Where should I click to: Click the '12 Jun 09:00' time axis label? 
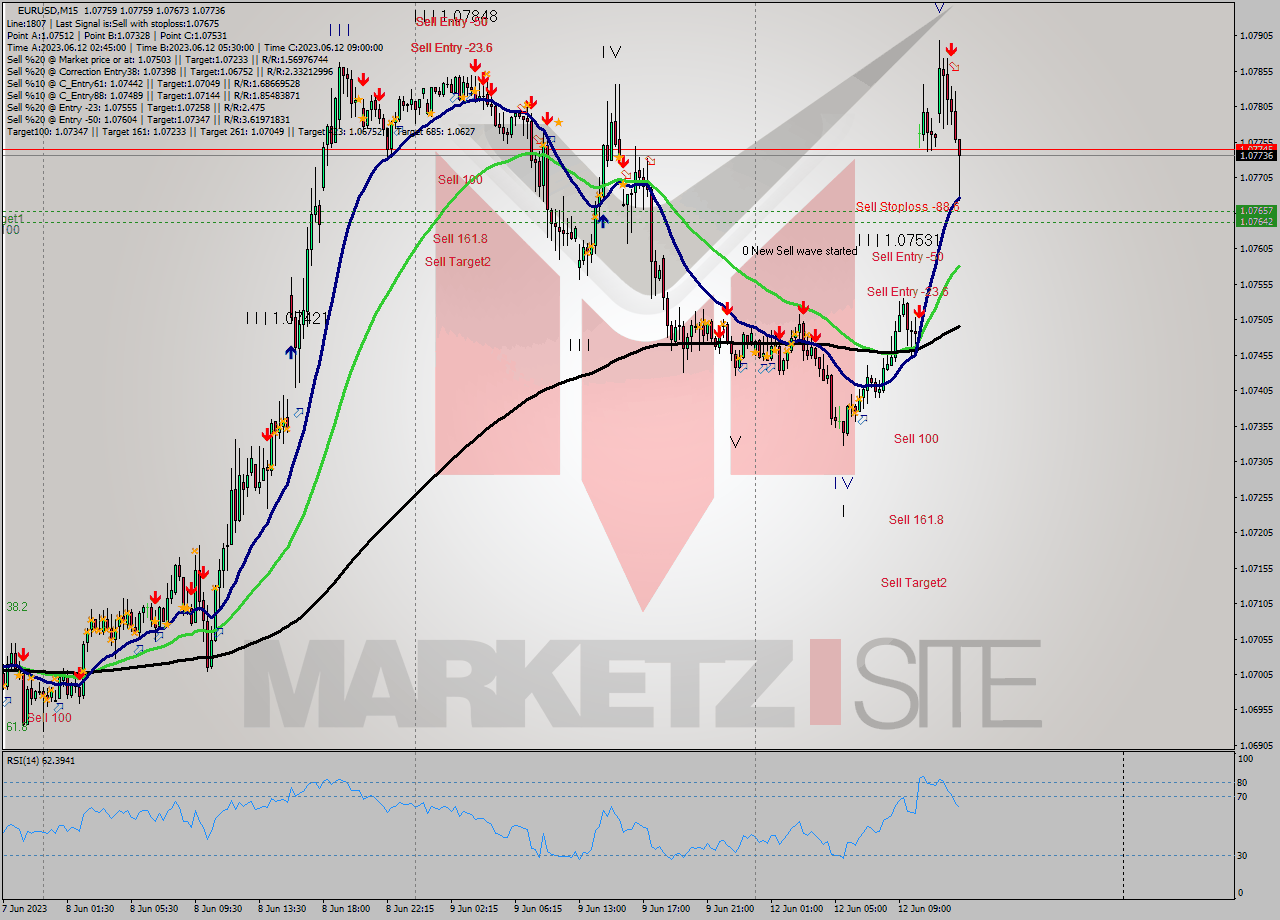[925, 909]
